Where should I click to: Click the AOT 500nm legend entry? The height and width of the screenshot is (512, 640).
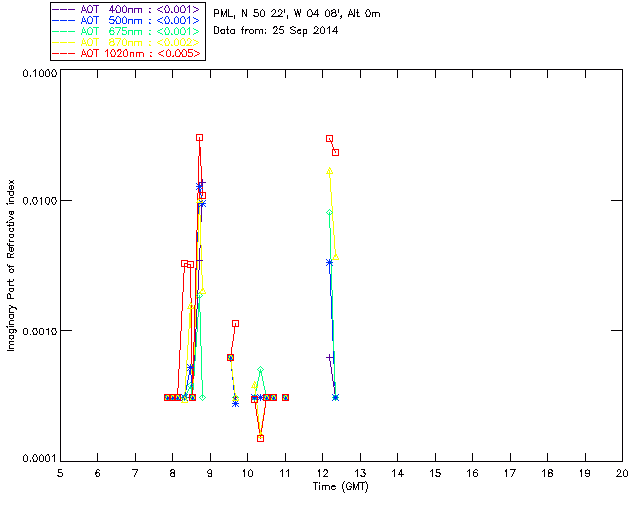(127, 20)
